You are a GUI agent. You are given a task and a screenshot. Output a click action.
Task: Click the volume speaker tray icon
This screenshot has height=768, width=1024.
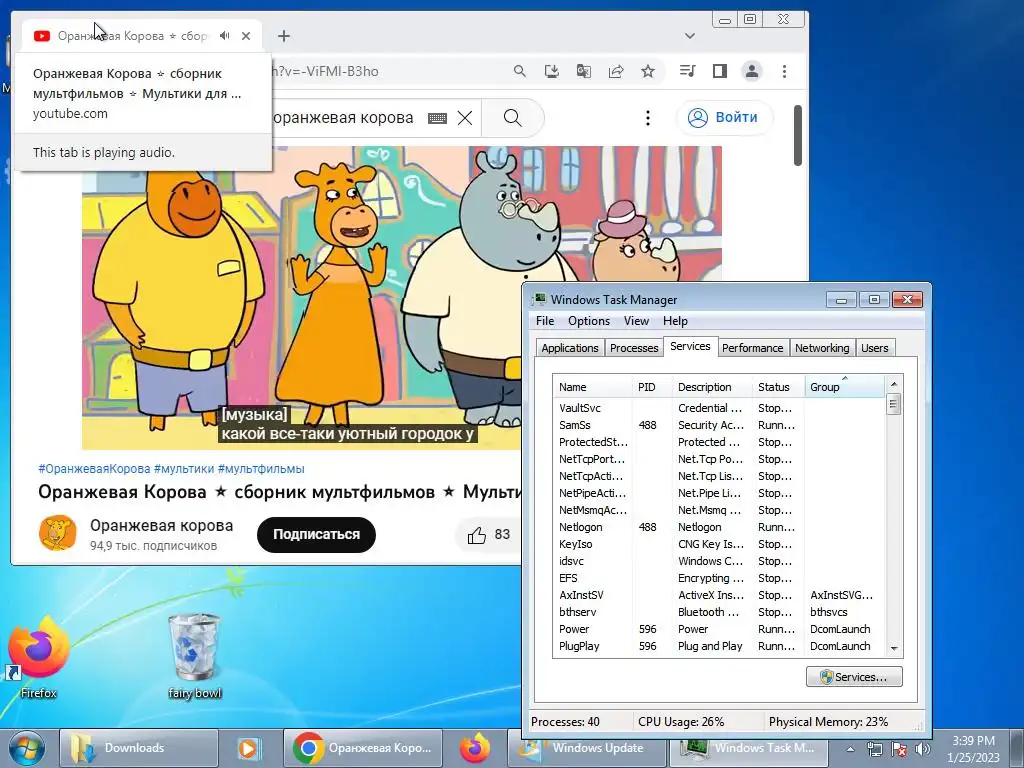[x=923, y=749]
